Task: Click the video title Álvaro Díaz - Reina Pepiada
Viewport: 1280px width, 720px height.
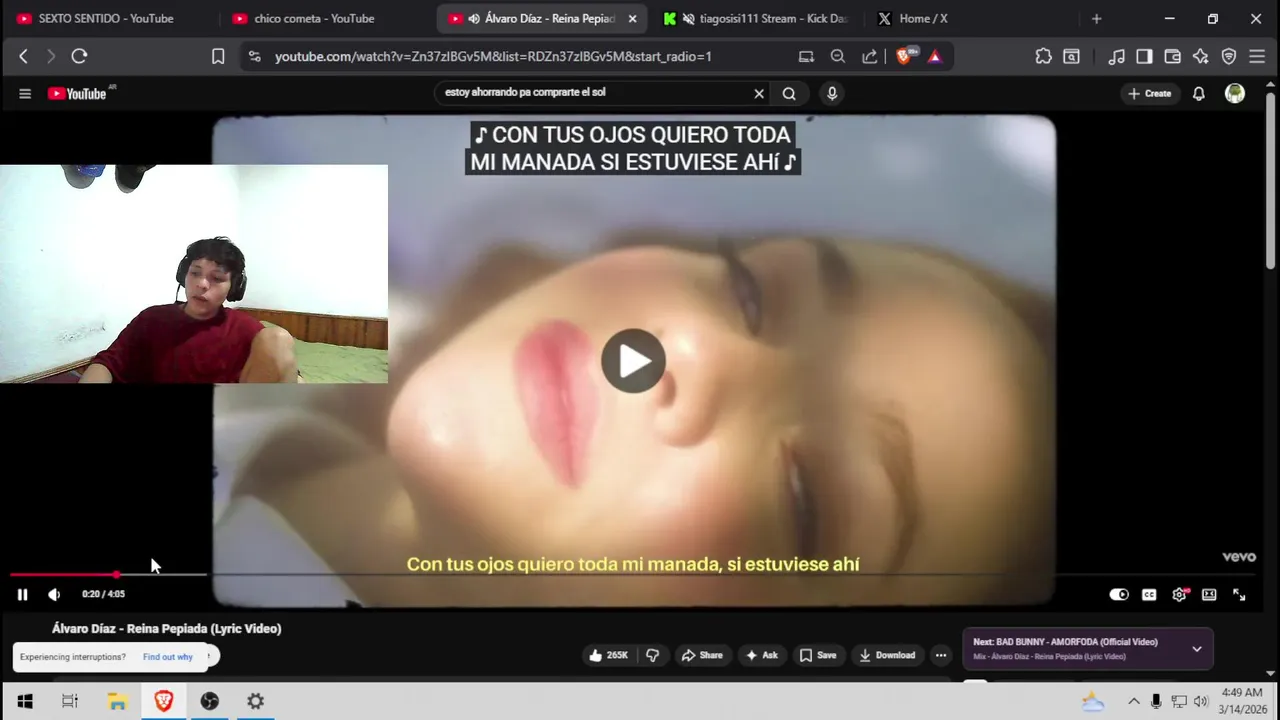Action: 166,629
